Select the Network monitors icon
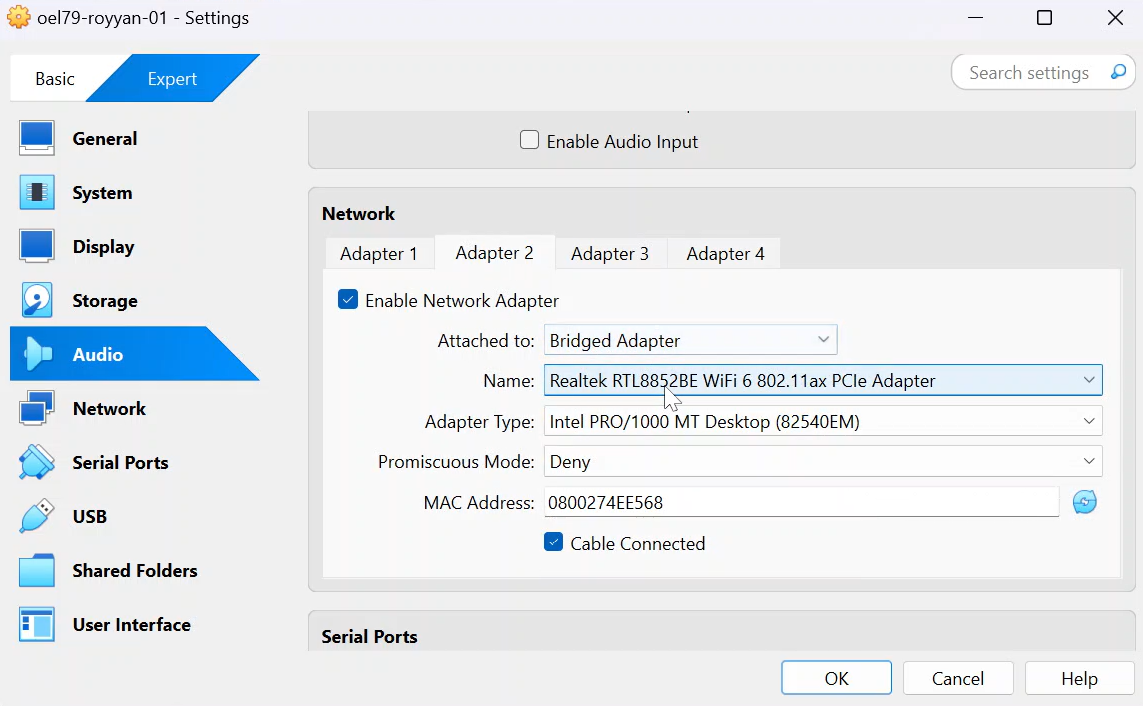1143x706 pixels. coord(37,409)
